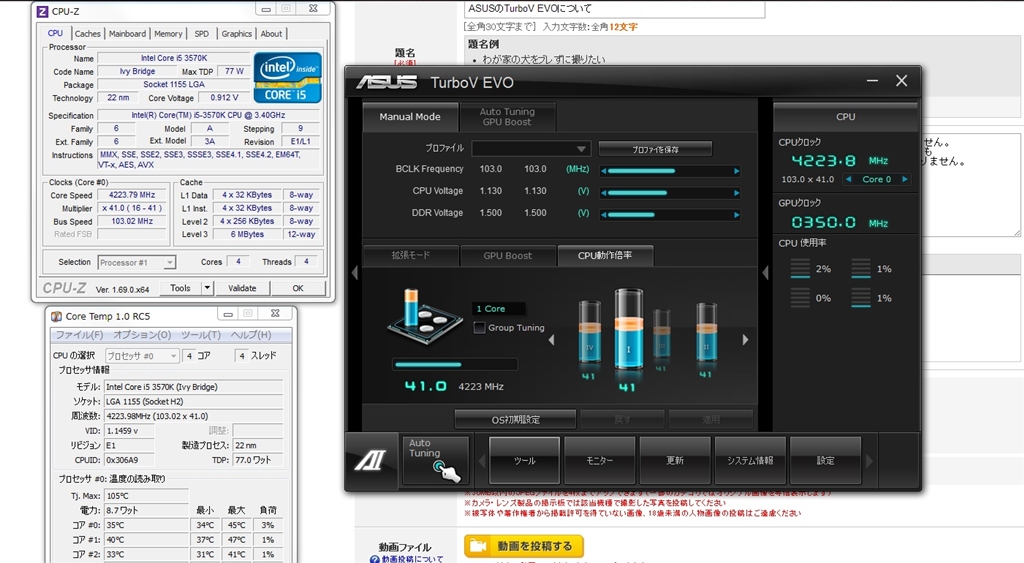1024x563 pixels.
Task: Click the 動画を投稿する button
Action: 524,545
